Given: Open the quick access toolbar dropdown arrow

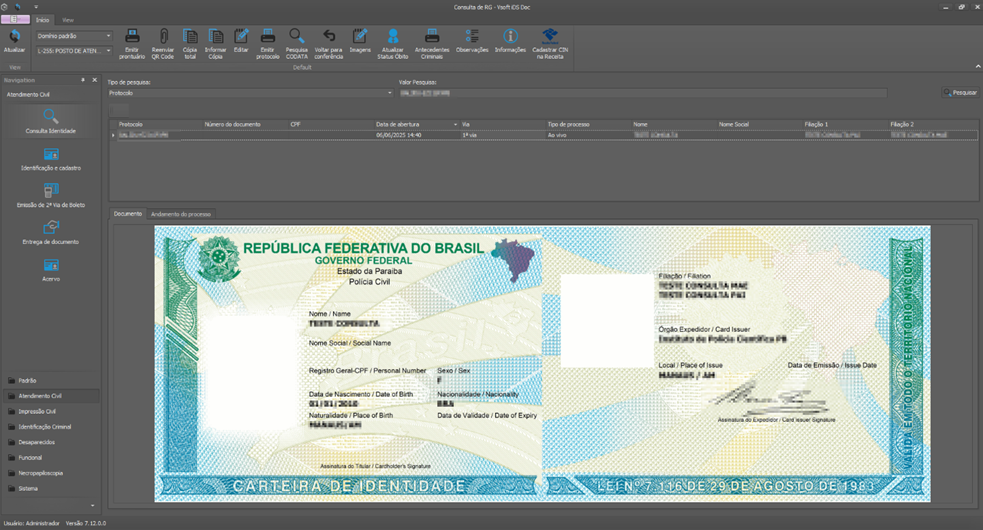Looking at the screenshot, I should coord(36,7).
